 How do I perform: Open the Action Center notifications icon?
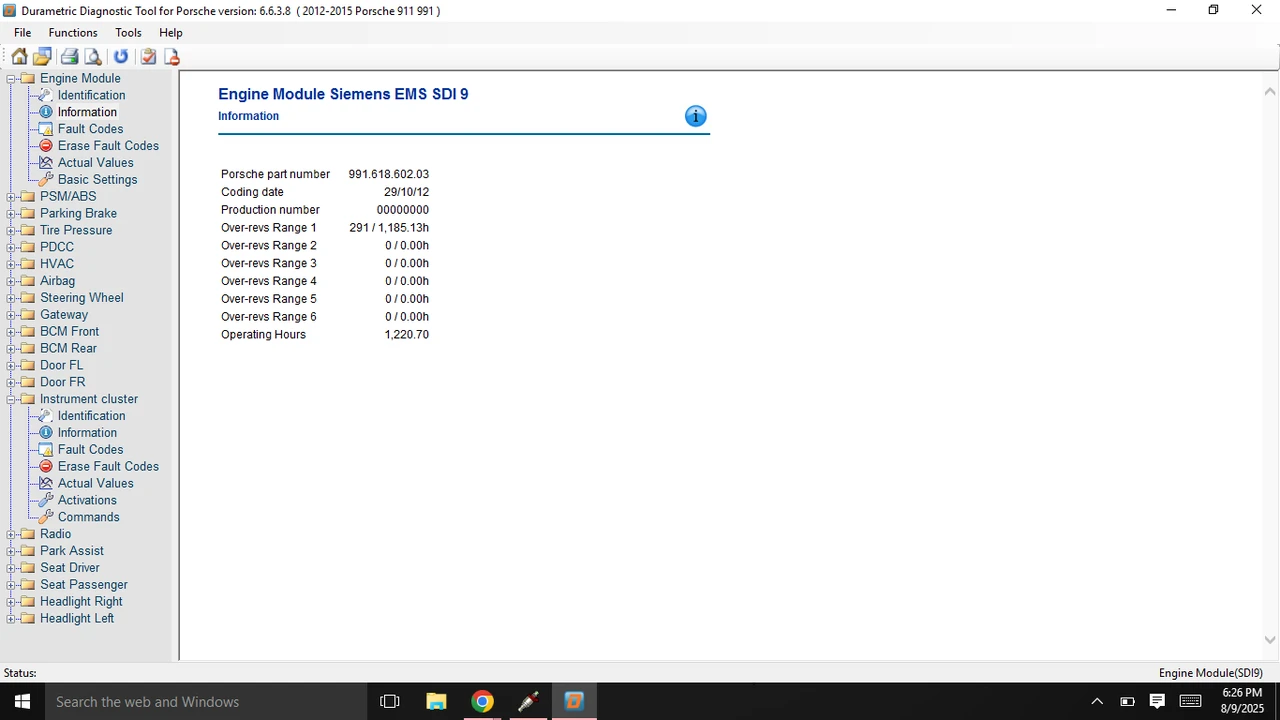pos(1157,701)
